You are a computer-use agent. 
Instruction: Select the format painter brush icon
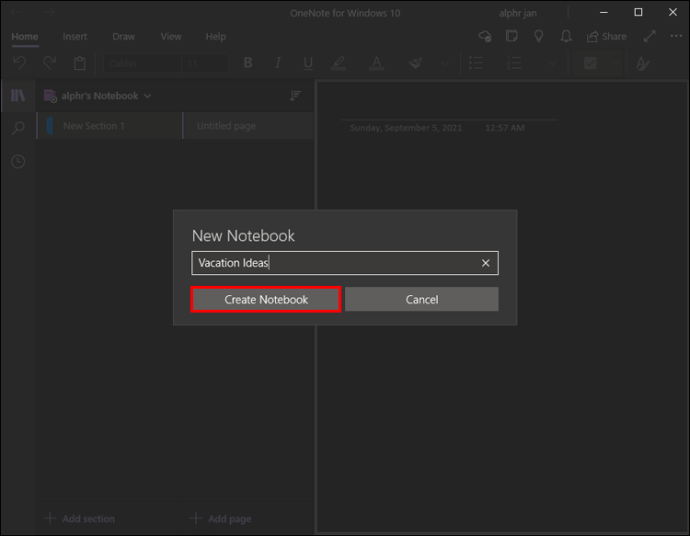click(x=415, y=63)
